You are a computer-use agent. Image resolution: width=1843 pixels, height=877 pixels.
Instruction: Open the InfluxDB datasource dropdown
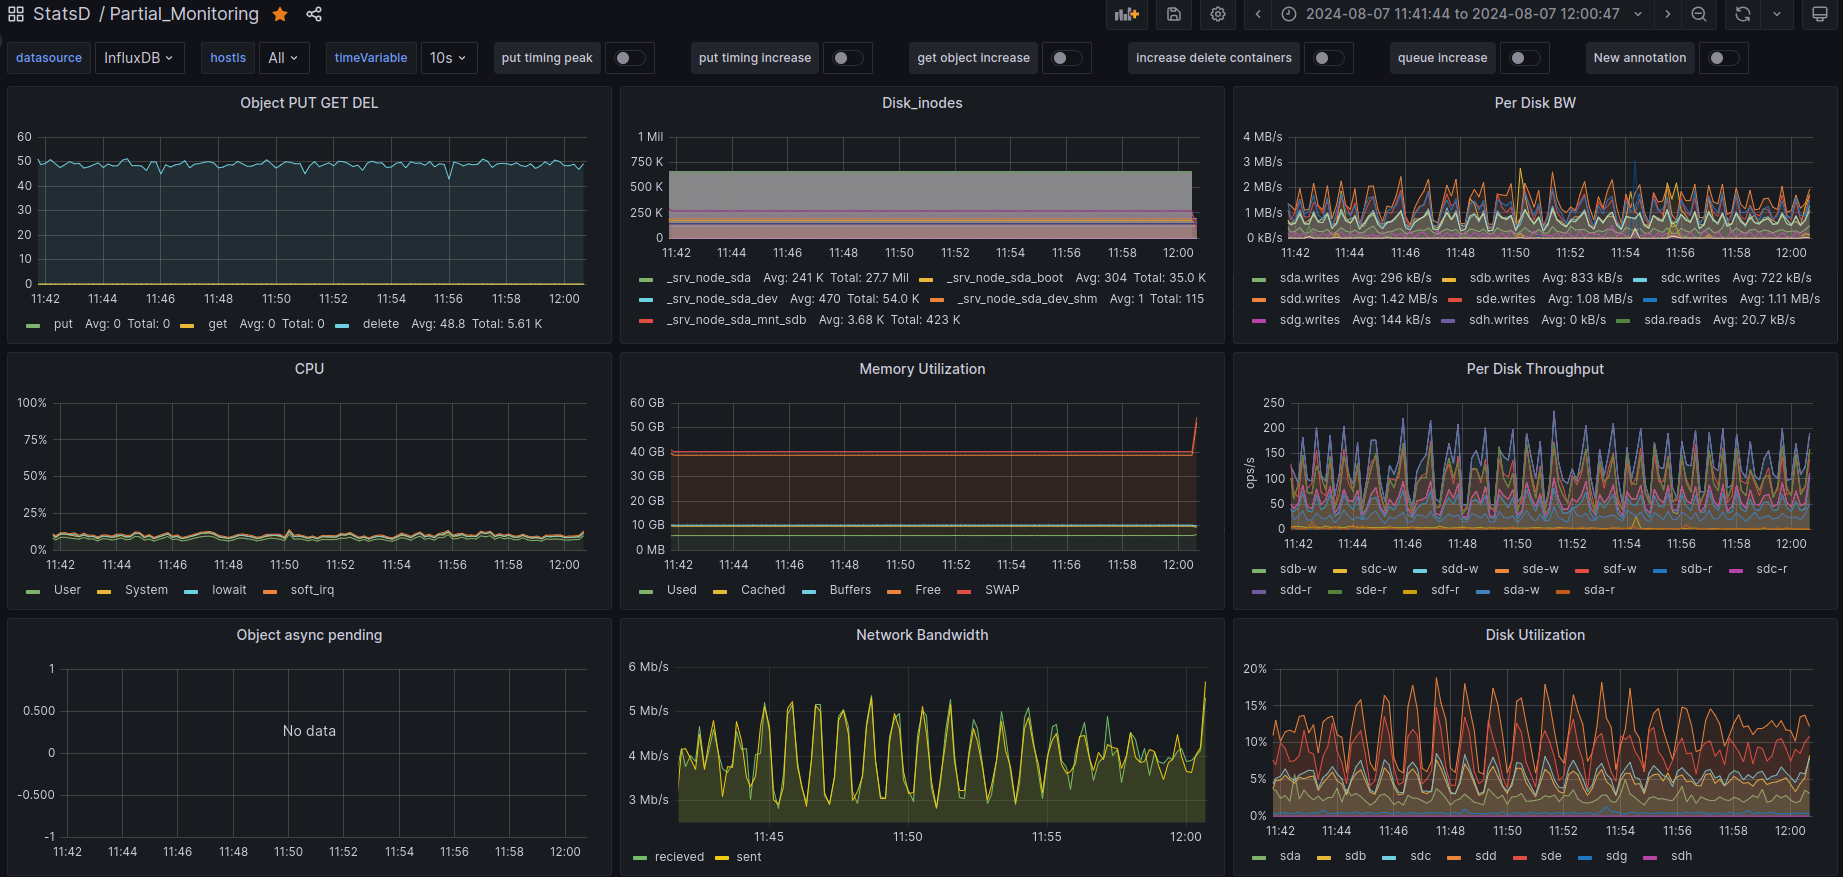(x=139, y=58)
